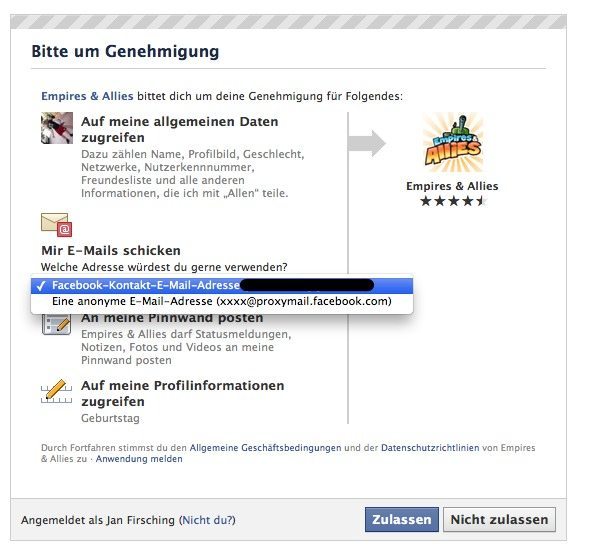Select Facebook-Kontakt-E-Mail-Adresse option
Viewport: 591px width, 560px height.
pyautogui.click(x=222, y=286)
